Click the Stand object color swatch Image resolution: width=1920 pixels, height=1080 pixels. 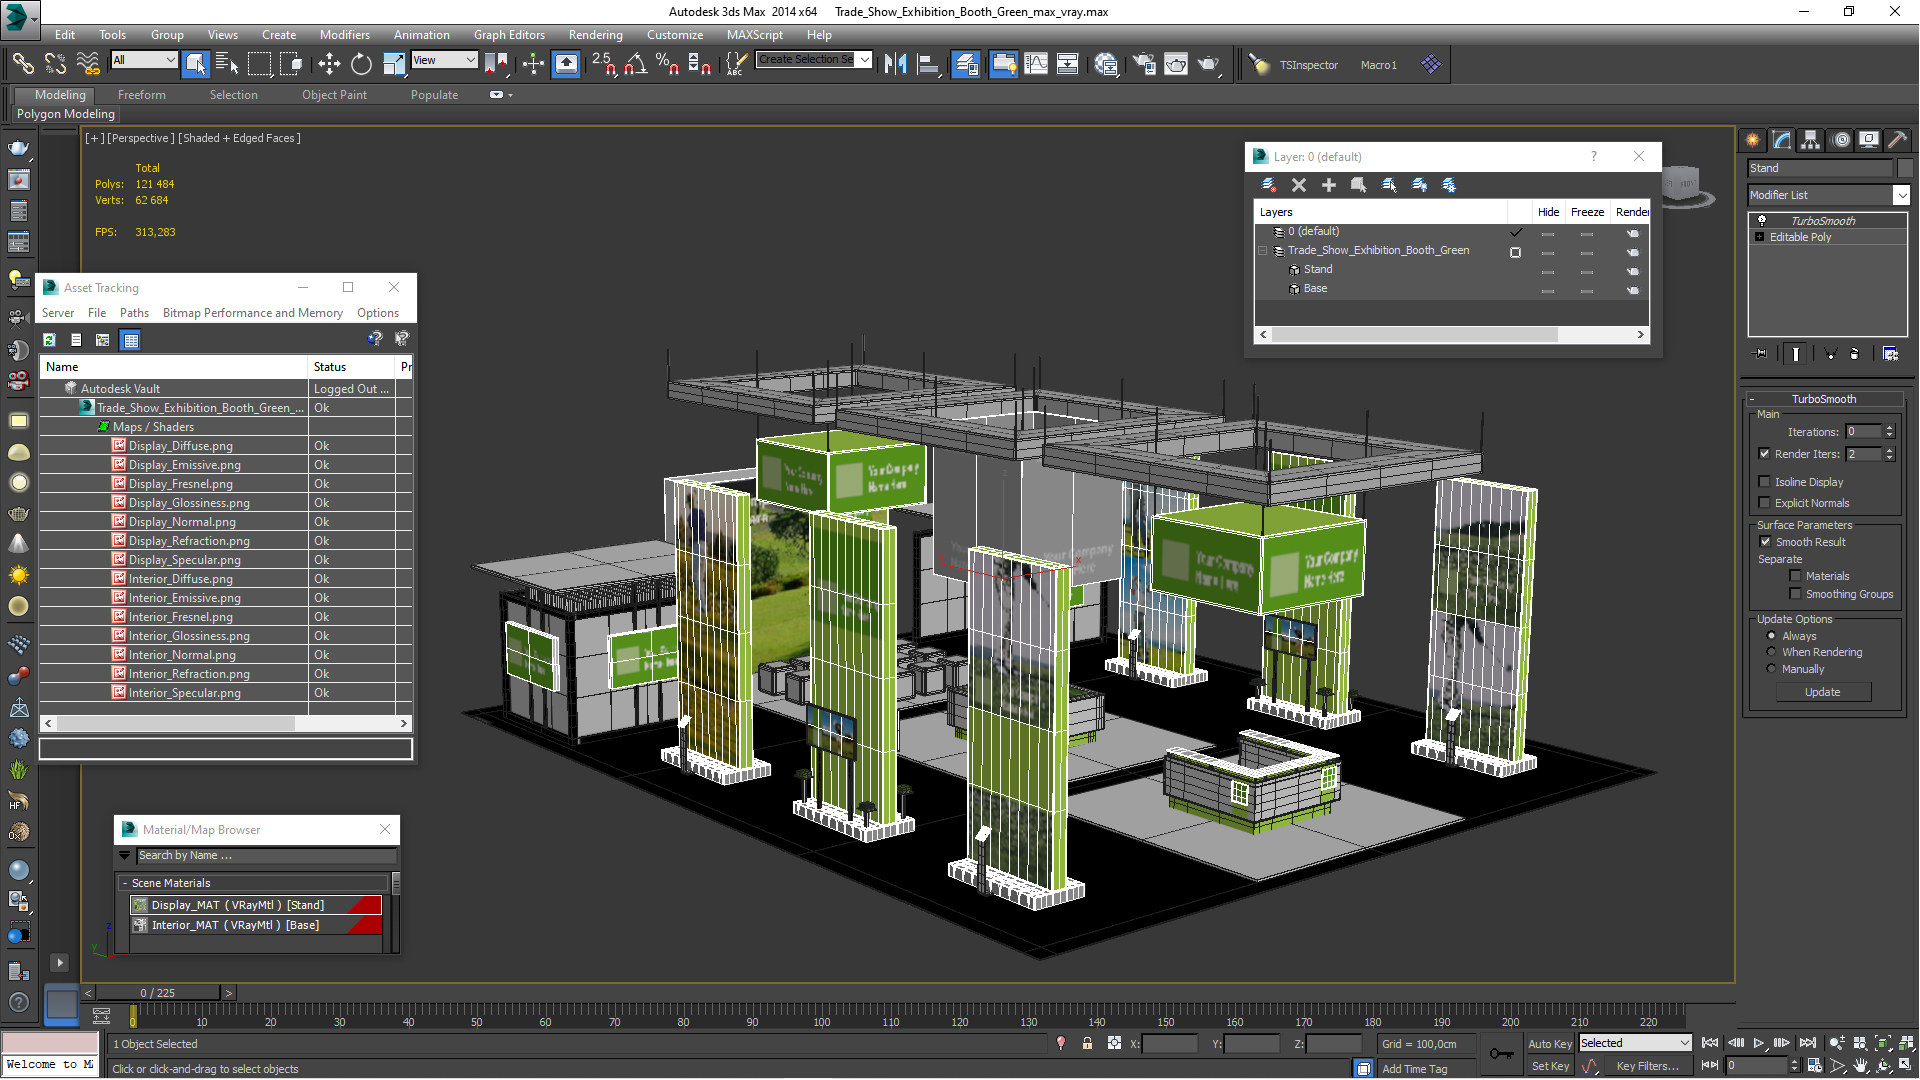(x=1904, y=168)
